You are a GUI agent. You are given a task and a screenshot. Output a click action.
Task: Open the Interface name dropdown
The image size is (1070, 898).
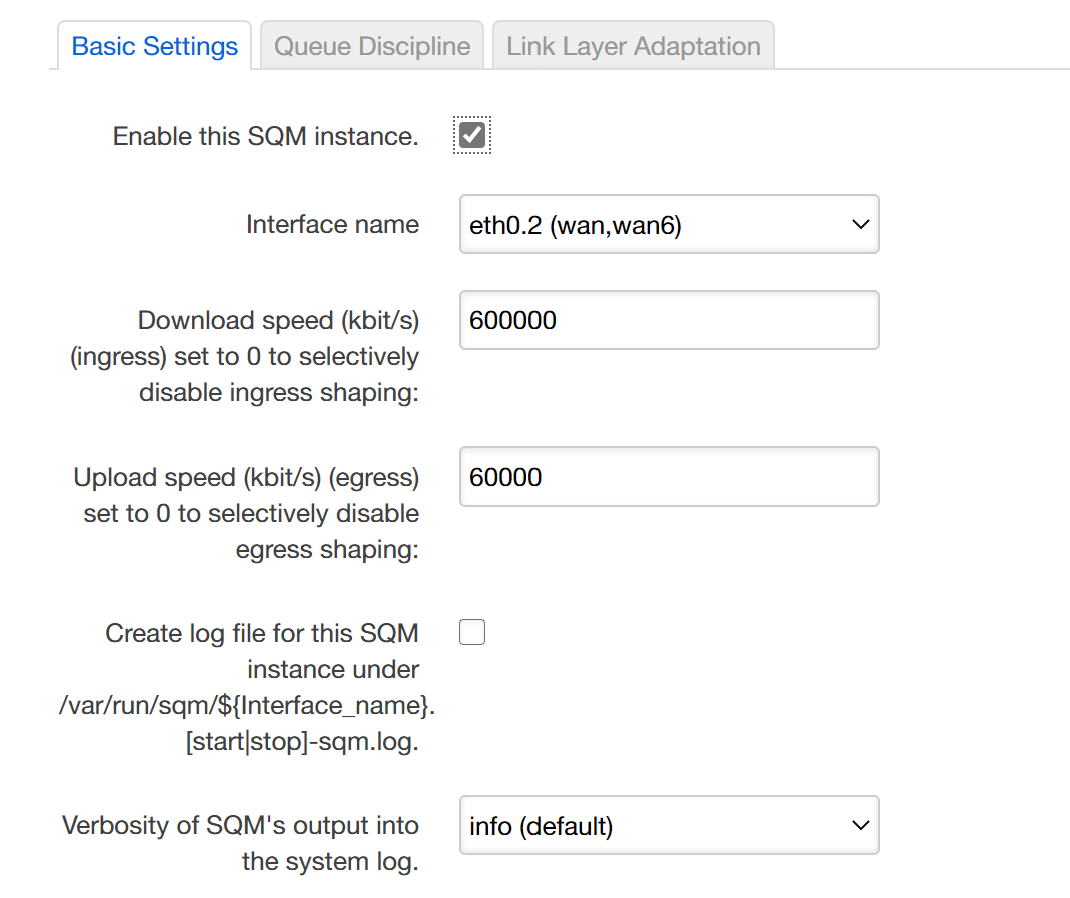coord(668,225)
